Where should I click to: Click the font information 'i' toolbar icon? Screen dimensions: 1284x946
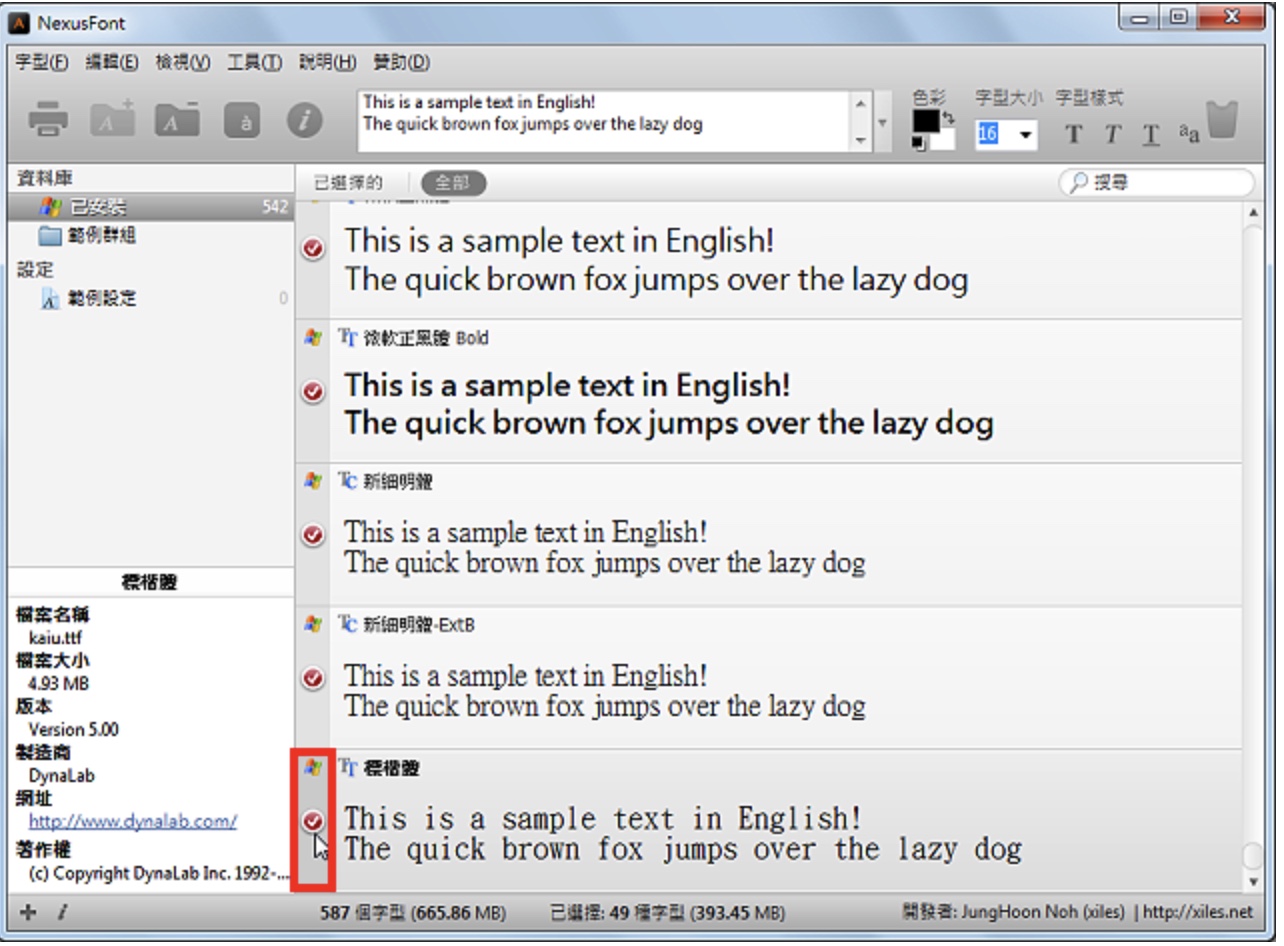coord(305,120)
